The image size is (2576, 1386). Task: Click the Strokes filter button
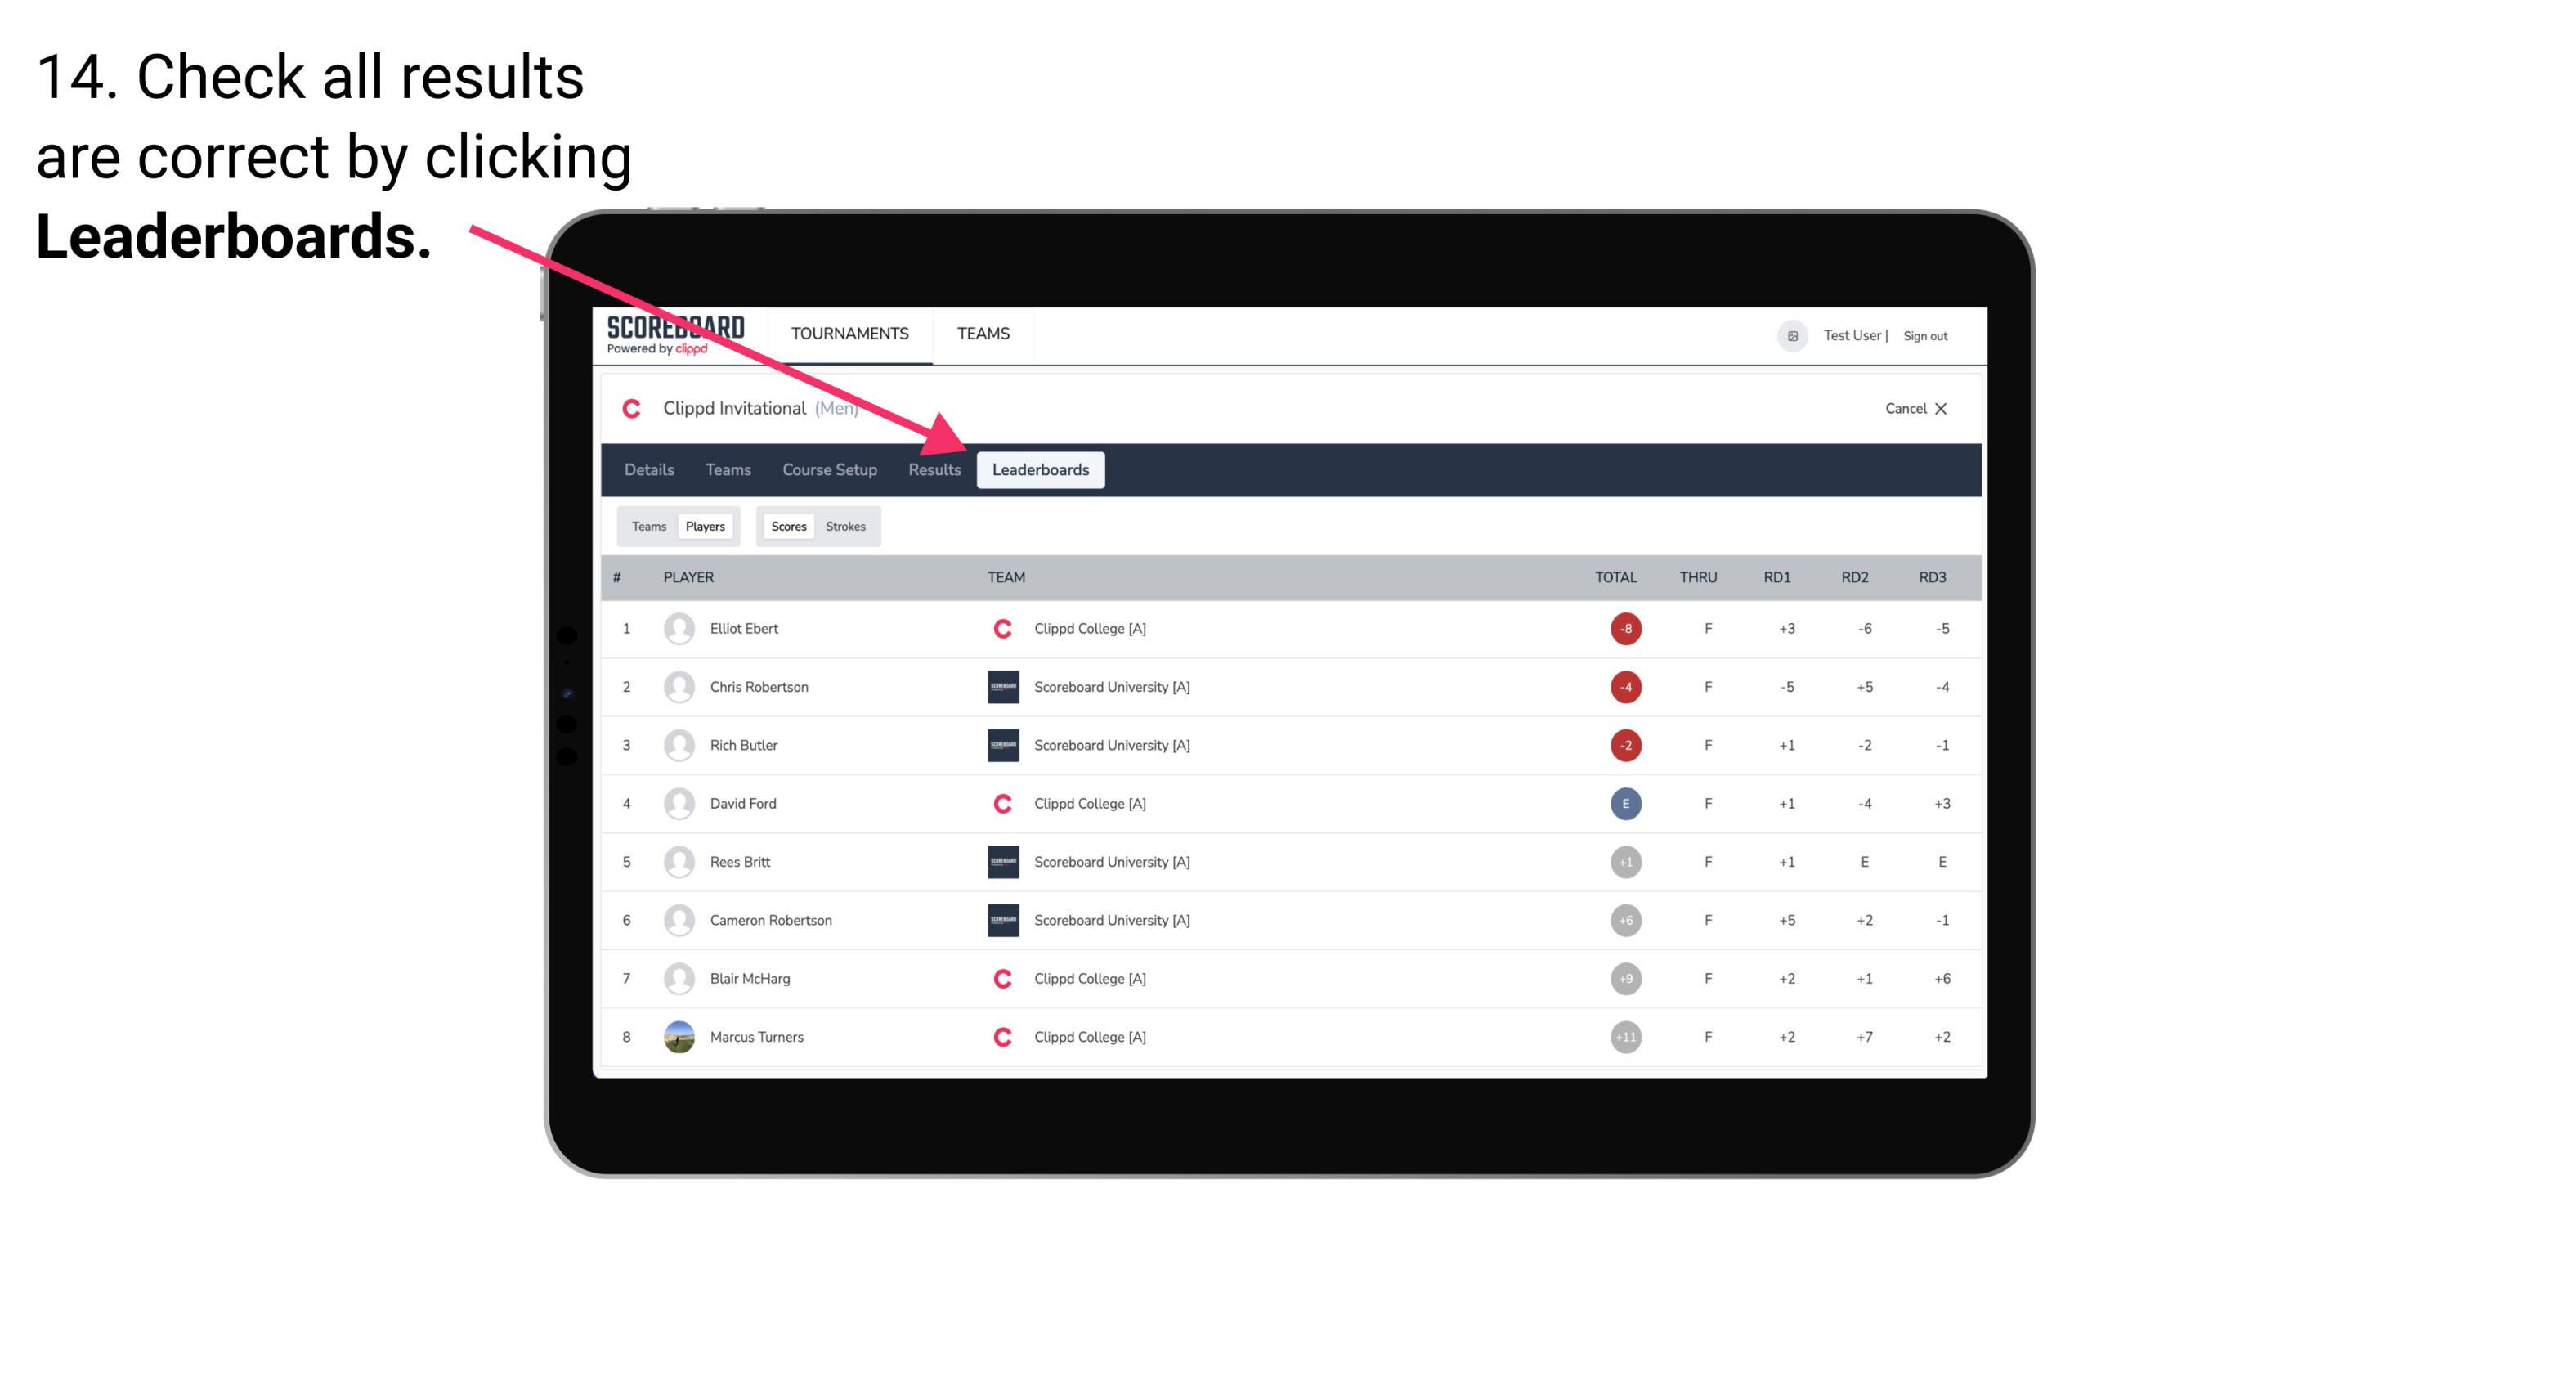pyautogui.click(x=848, y=526)
